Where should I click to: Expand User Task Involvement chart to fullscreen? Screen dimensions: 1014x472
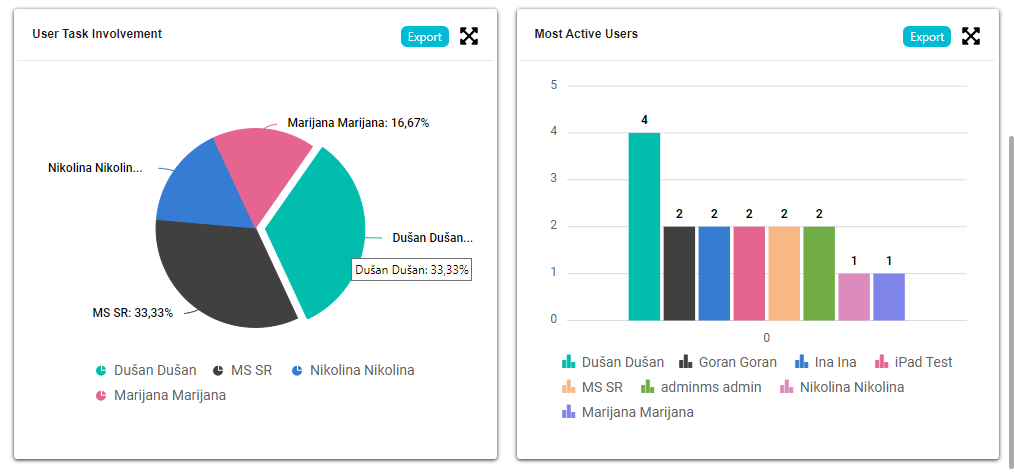click(469, 36)
